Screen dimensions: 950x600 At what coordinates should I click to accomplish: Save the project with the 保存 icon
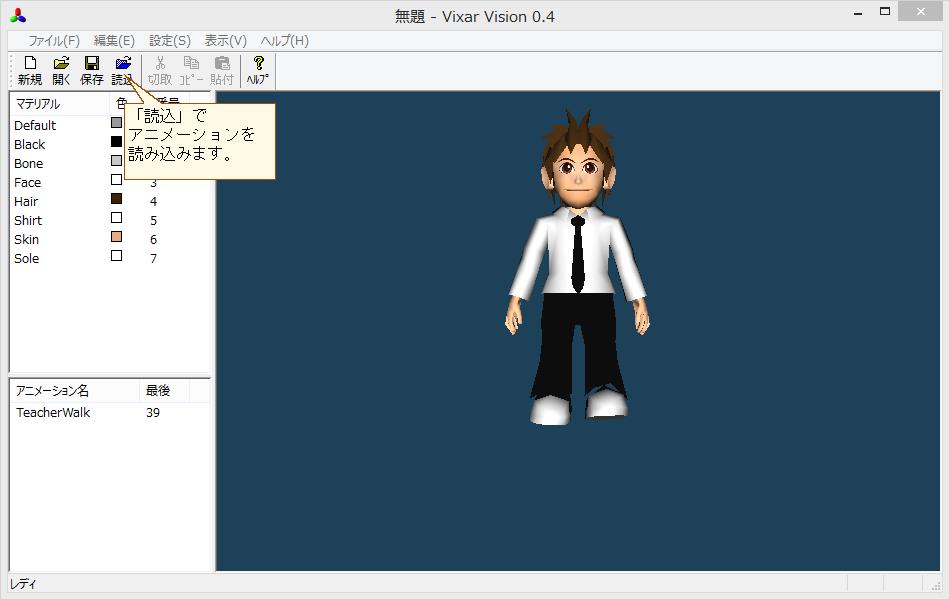point(91,69)
